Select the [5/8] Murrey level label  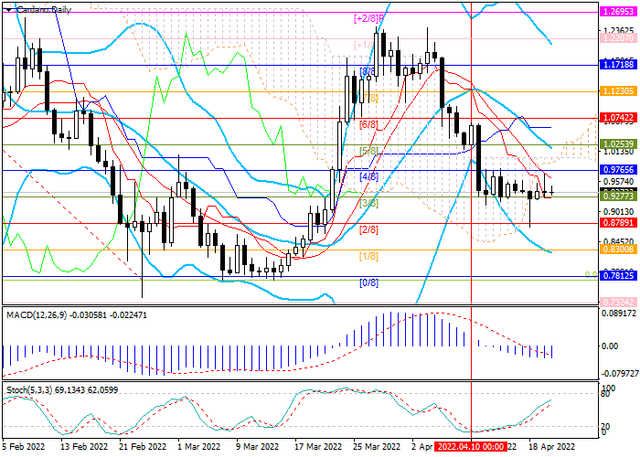(x=369, y=151)
